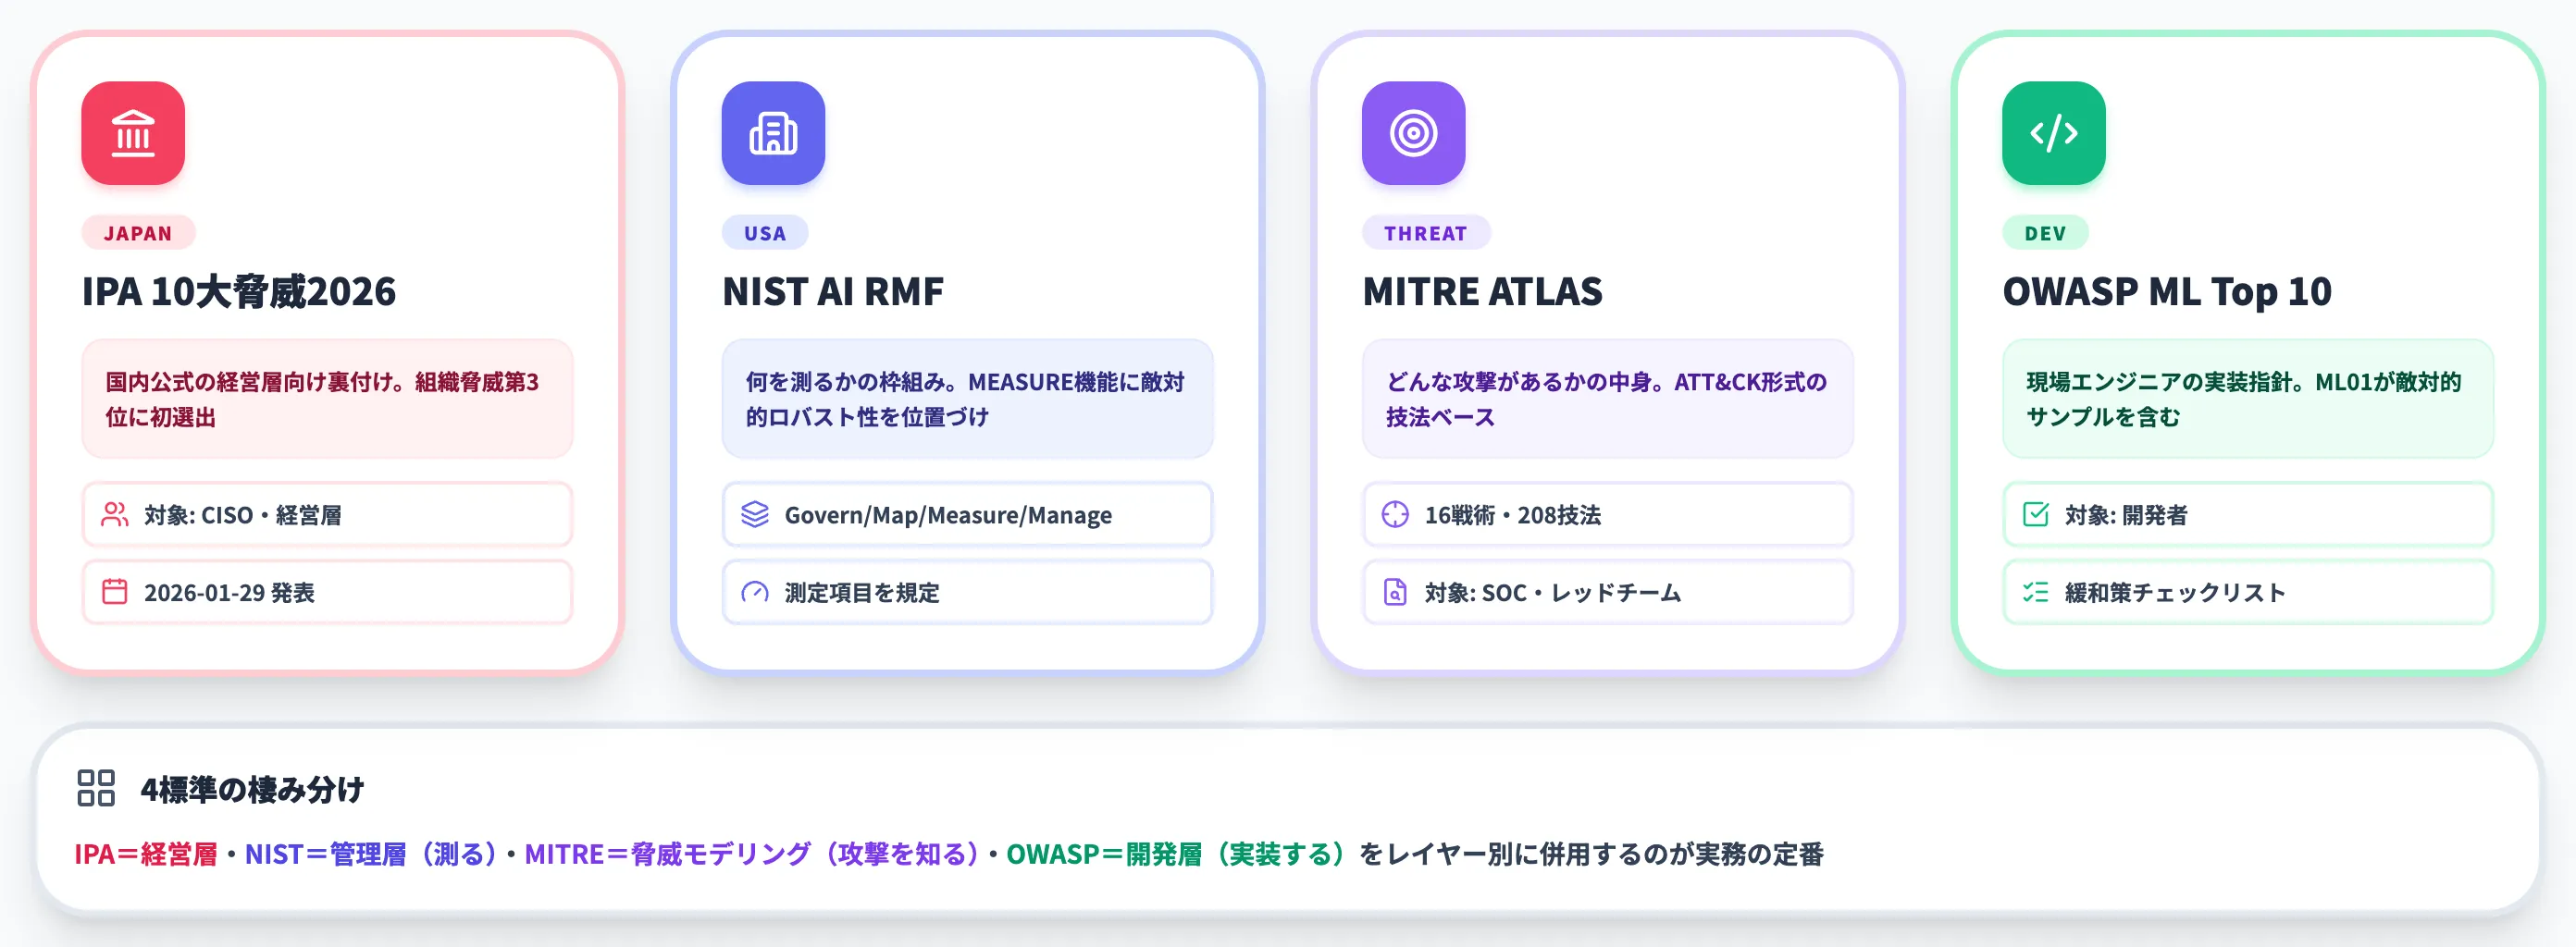Select the DEV tag badge
2576x947 pixels.
2045,233
